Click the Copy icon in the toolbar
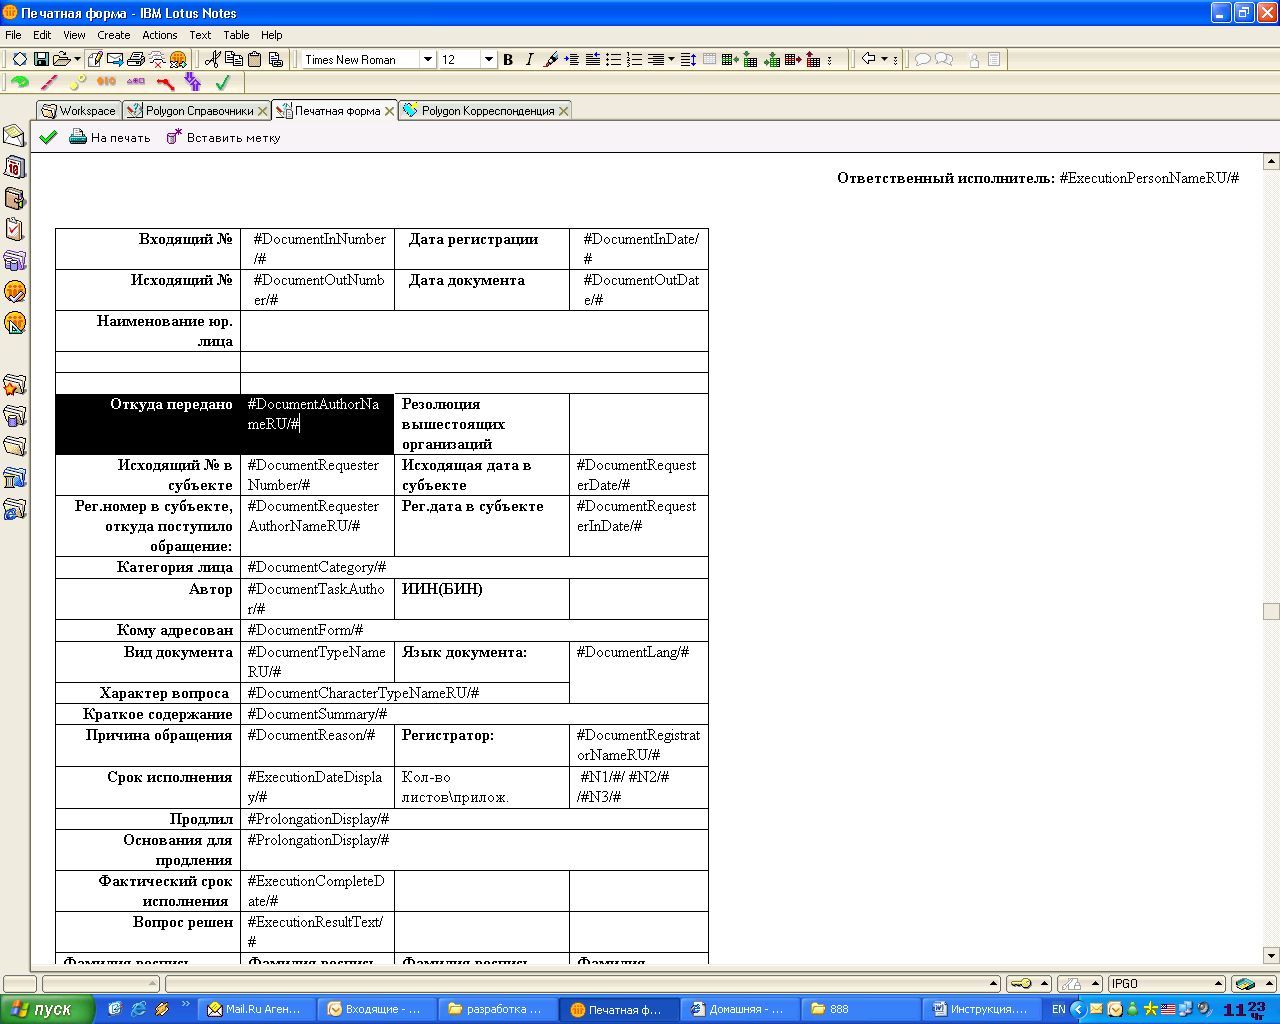The width and height of the screenshot is (1280, 1024). pos(234,59)
